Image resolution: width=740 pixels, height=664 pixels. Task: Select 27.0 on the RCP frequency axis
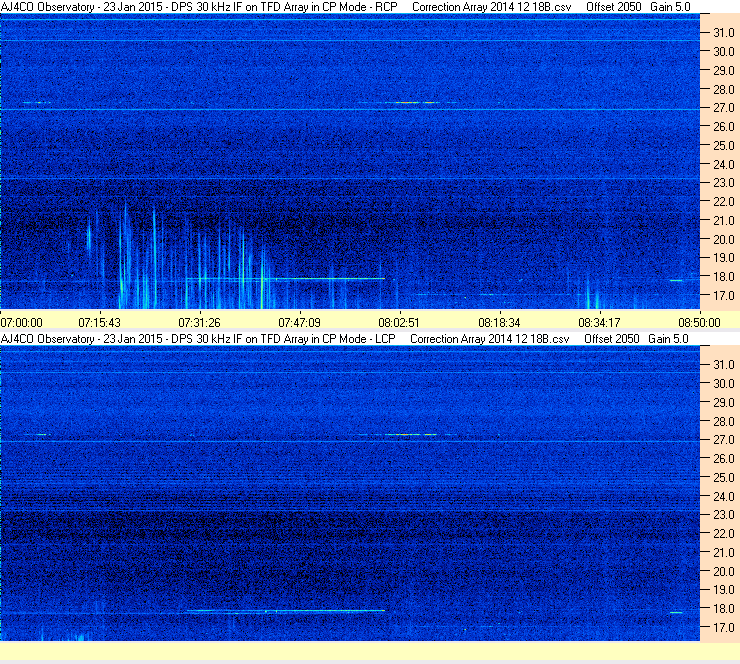pos(723,108)
